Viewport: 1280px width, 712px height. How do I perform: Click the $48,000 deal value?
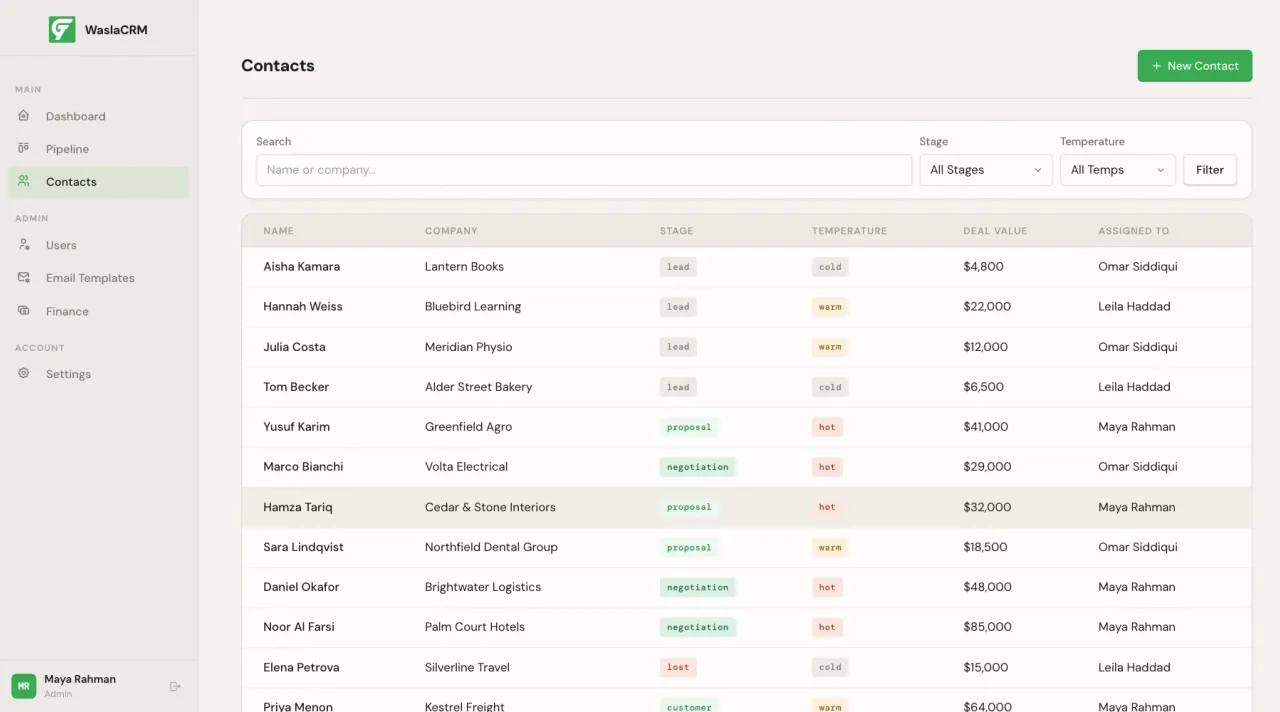coord(987,587)
